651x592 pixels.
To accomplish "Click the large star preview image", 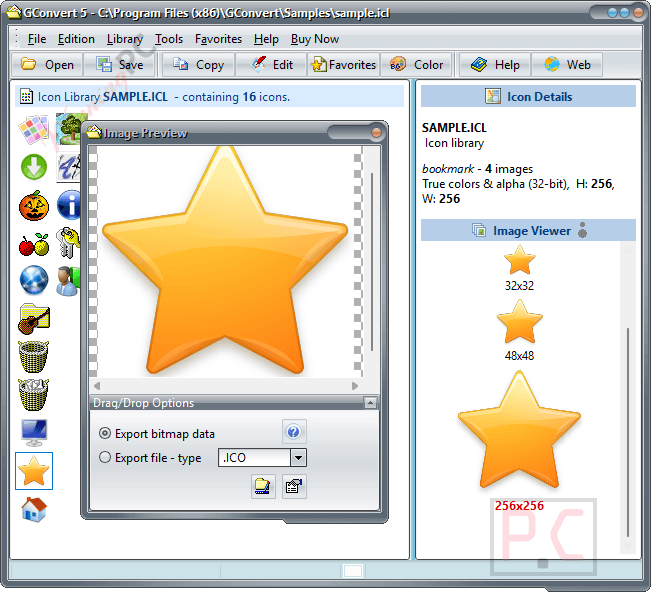I will point(225,260).
